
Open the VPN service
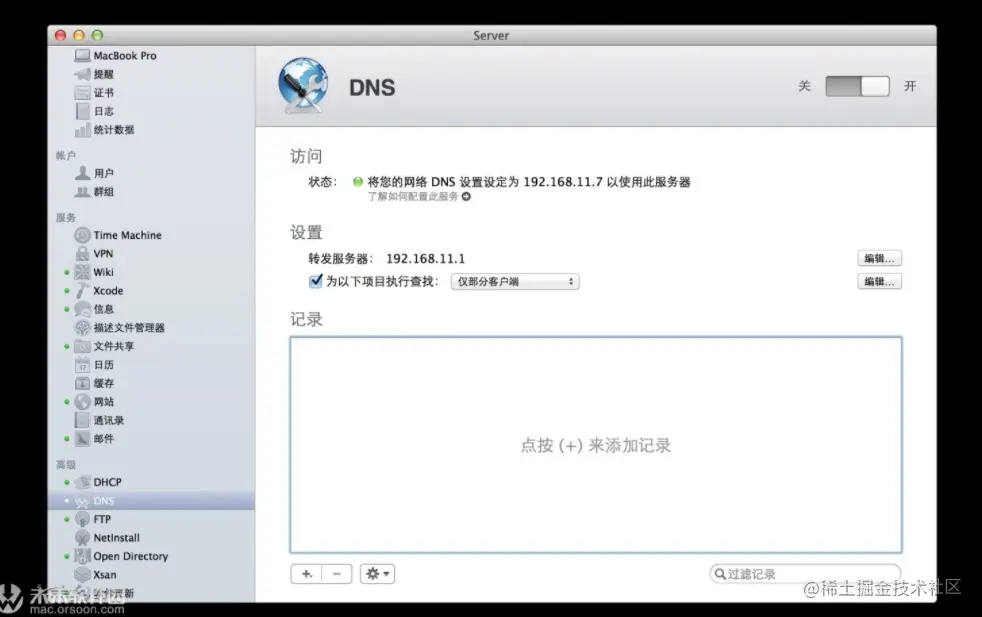[94, 254]
